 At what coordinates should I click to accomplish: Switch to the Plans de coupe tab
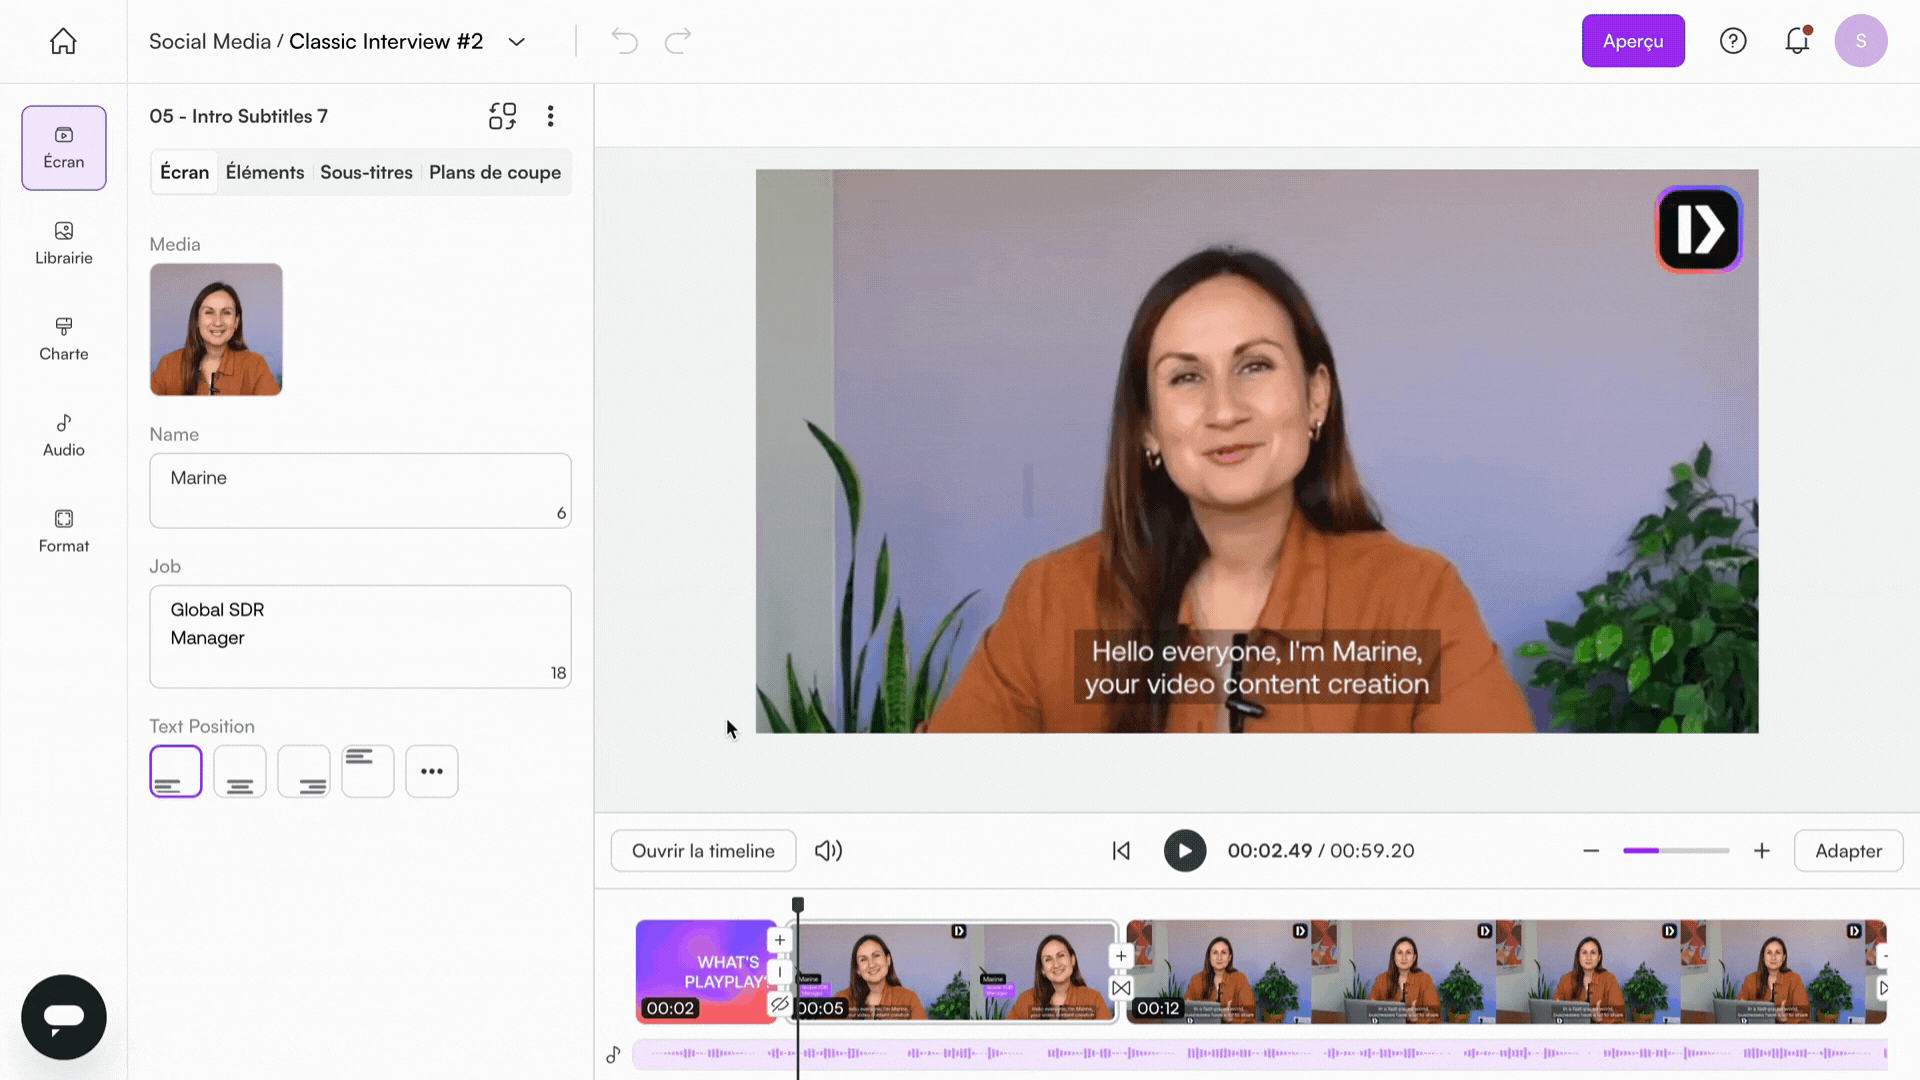[494, 172]
